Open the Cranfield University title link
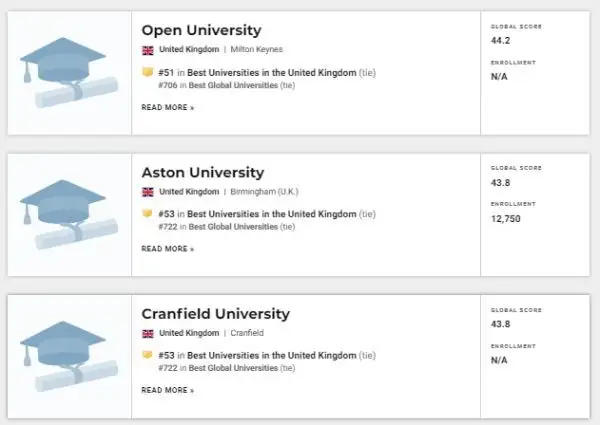This screenshot has height=425, width=600. 215,314
